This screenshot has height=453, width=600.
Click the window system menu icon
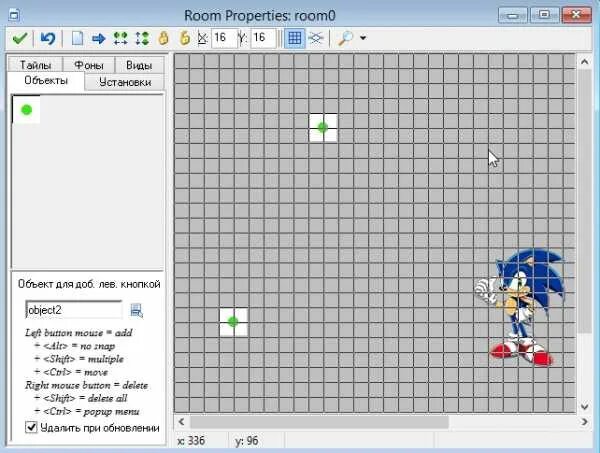(14, 15)
